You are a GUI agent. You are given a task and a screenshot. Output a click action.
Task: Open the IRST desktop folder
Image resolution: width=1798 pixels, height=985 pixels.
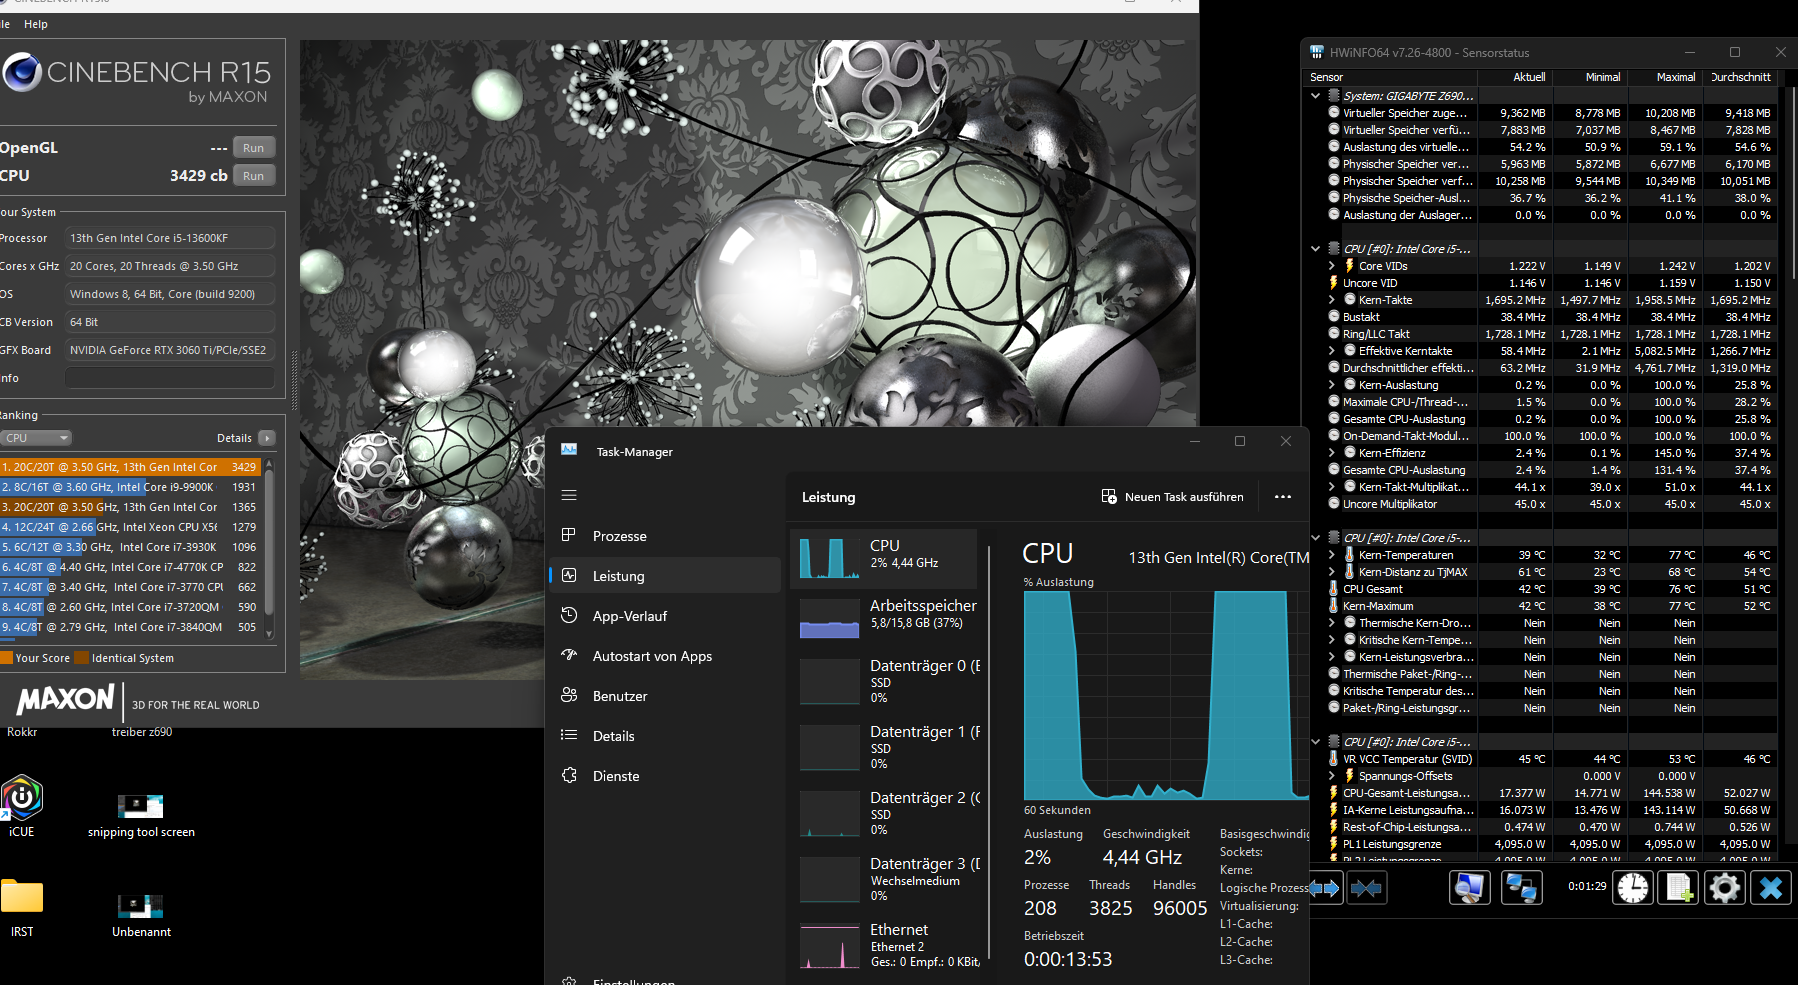(22, 907)
